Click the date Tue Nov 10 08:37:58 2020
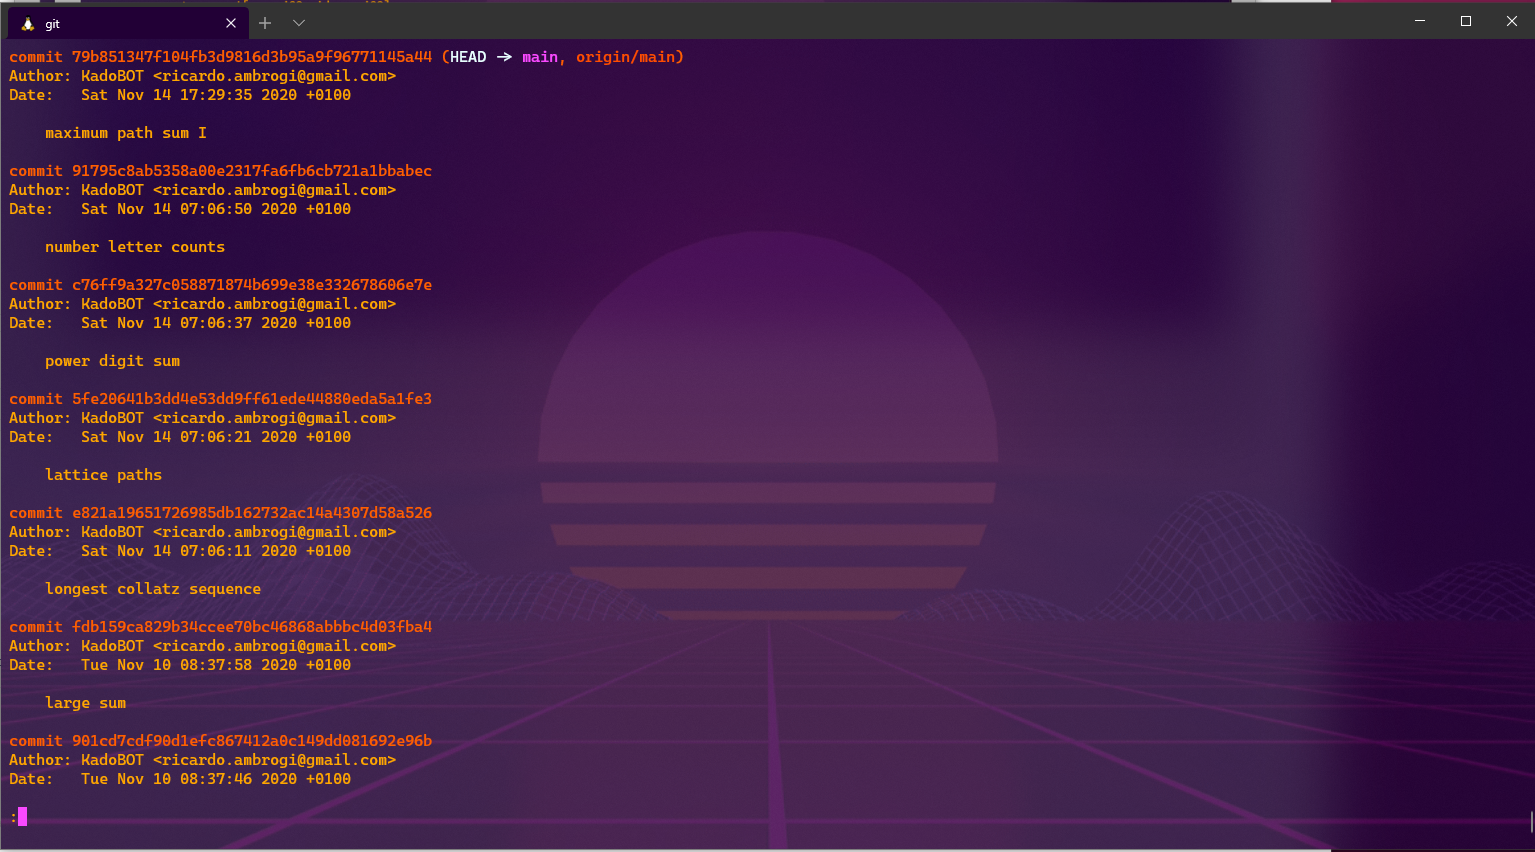The width and height of the screenshot is (1535, 852). pyautogui.click(x=189, y=665)
